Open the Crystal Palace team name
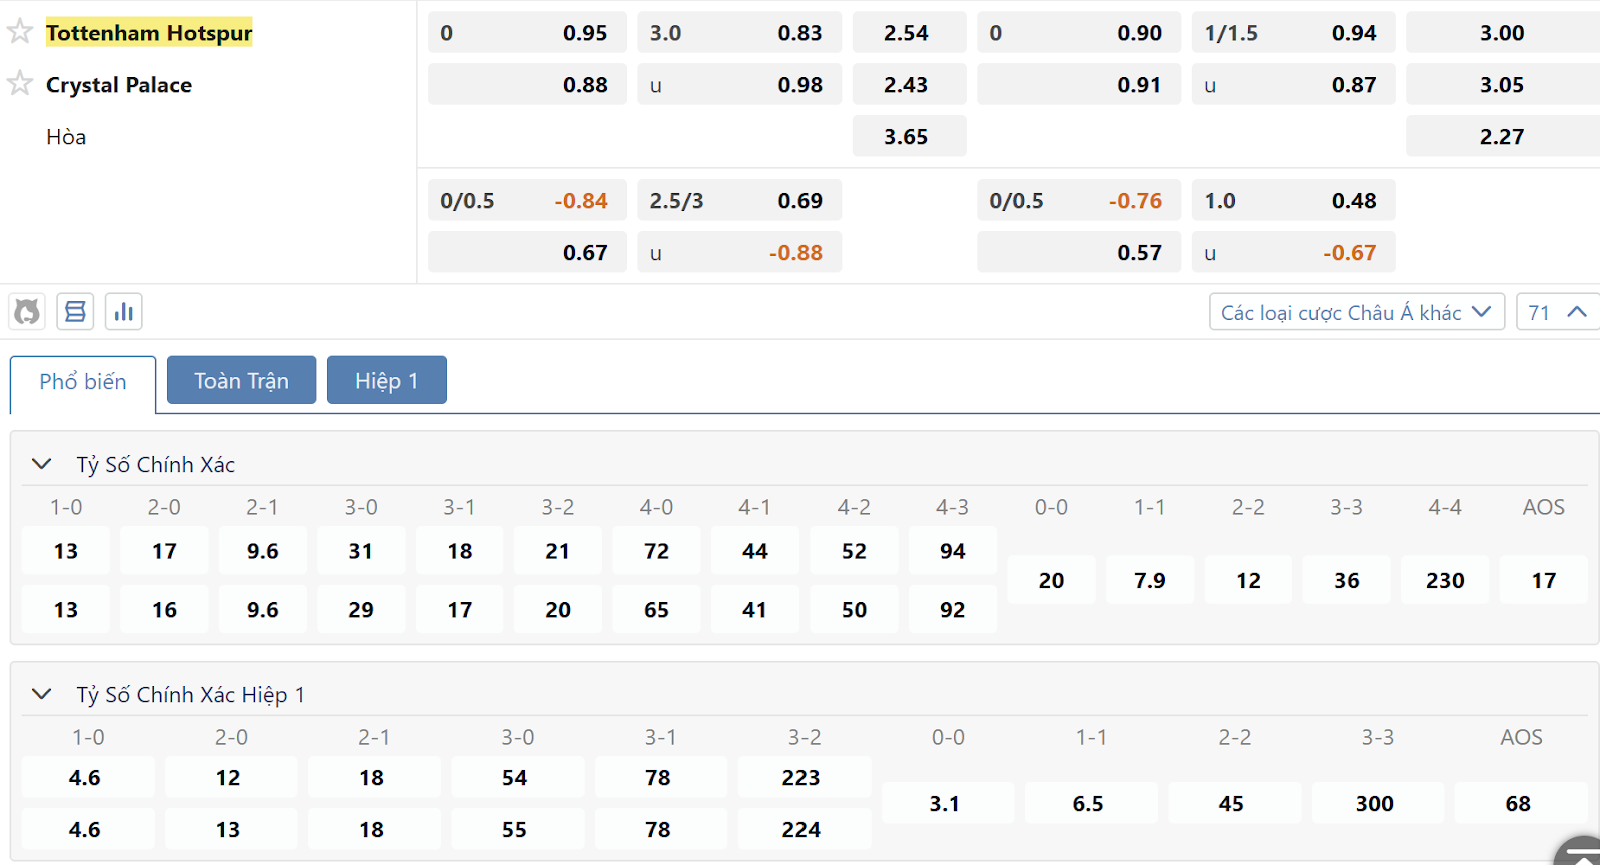This screenshot has width=1600, height=865. point(119,85)
